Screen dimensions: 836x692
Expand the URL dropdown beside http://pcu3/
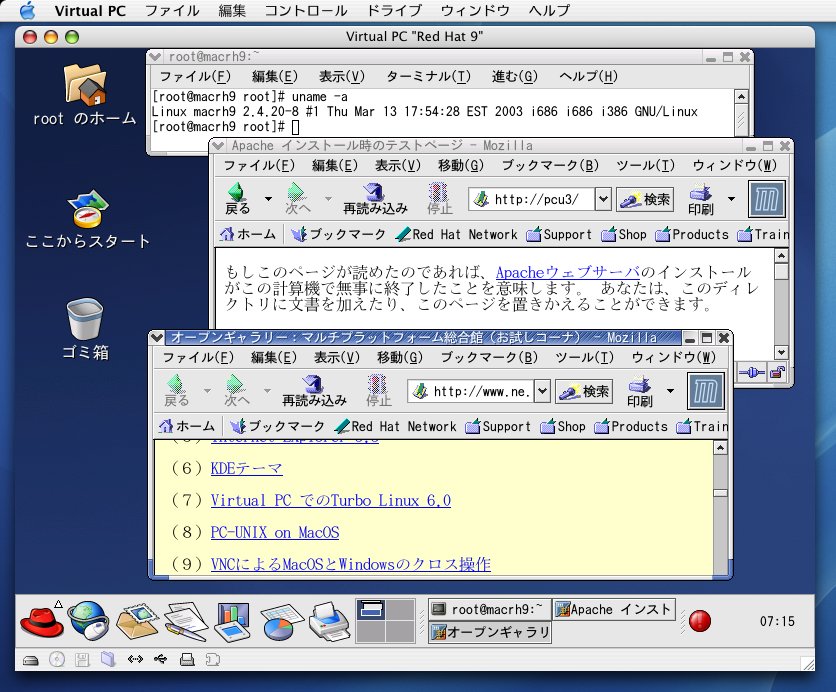603,199
